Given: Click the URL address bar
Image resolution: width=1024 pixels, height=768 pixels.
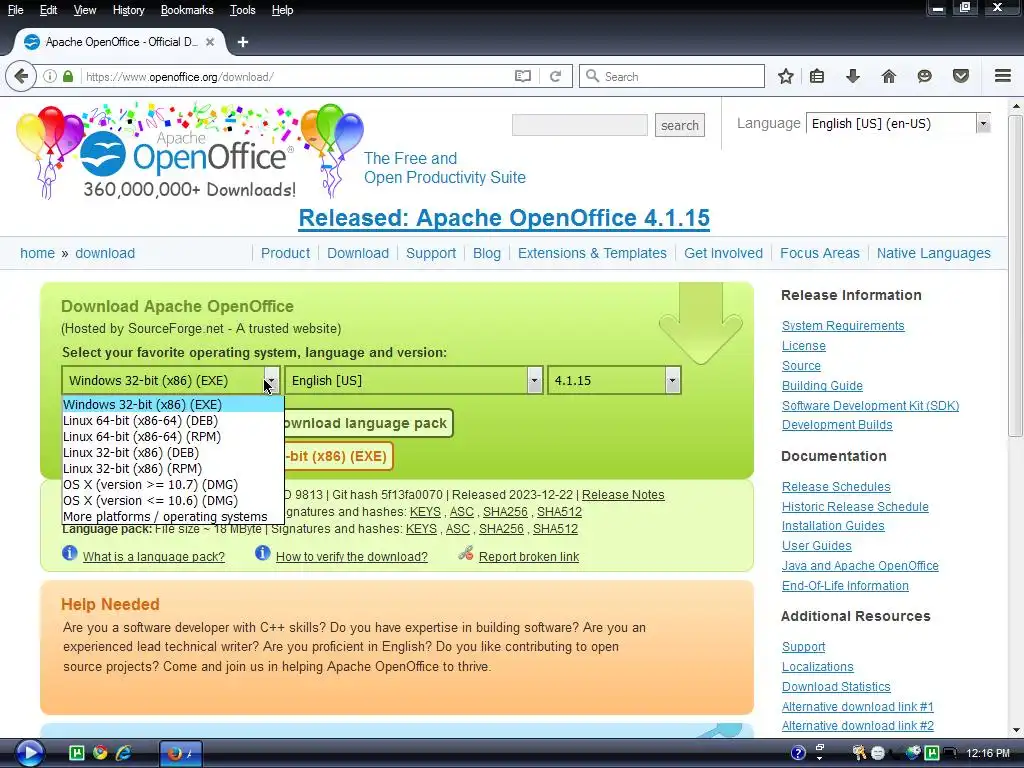Looking at the screenshot, I should [x=297, y=76].
